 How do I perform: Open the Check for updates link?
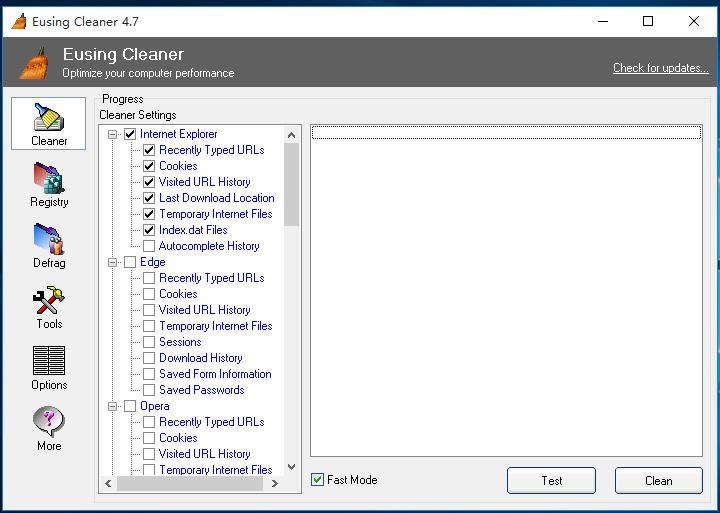661,68
